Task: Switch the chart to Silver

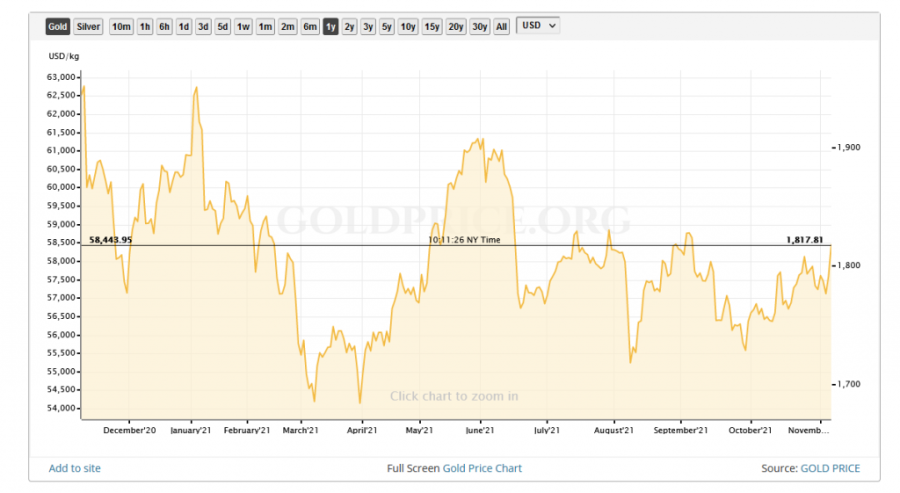Action: pos(88,26)
